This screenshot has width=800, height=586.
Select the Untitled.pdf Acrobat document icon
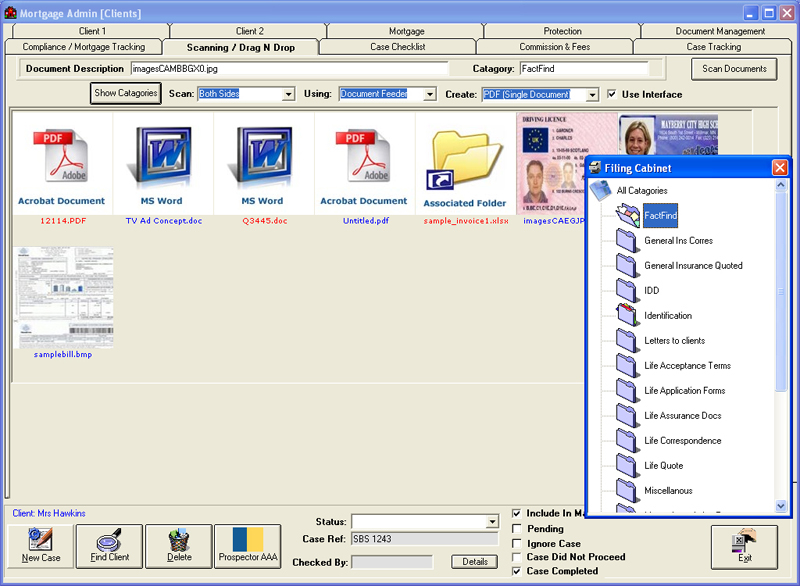pyautogui.click(x=363, y=158)
